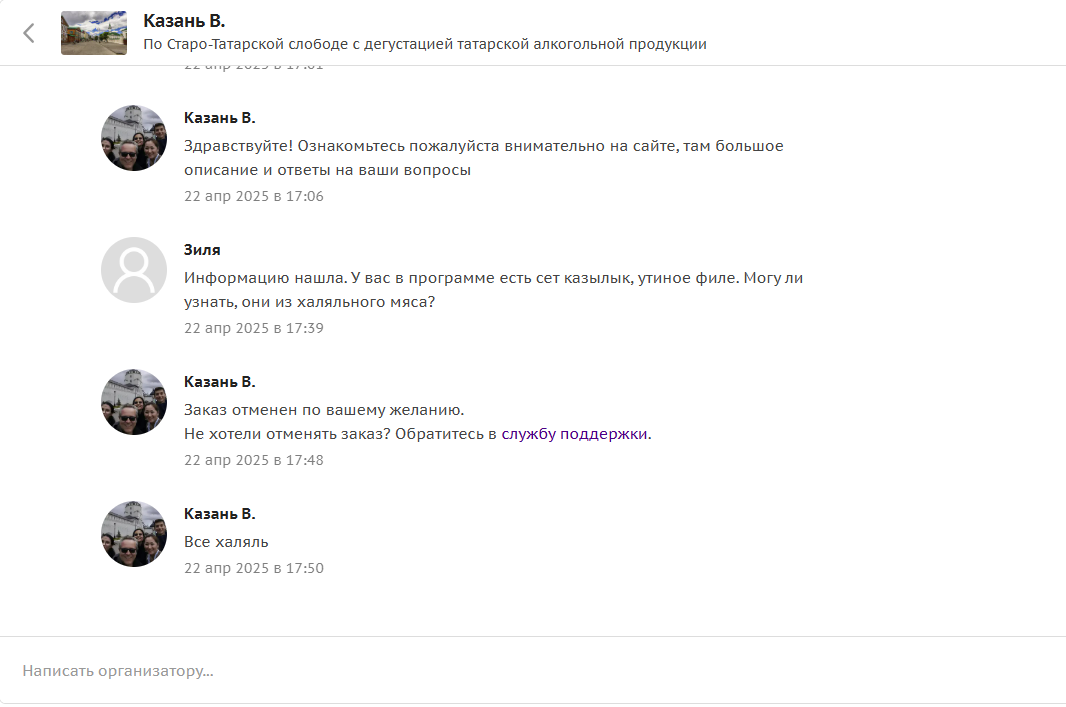Click Зиля's message about казылык
The height and width of the screenshot is (707, 1066).
(x=494, y=290)
